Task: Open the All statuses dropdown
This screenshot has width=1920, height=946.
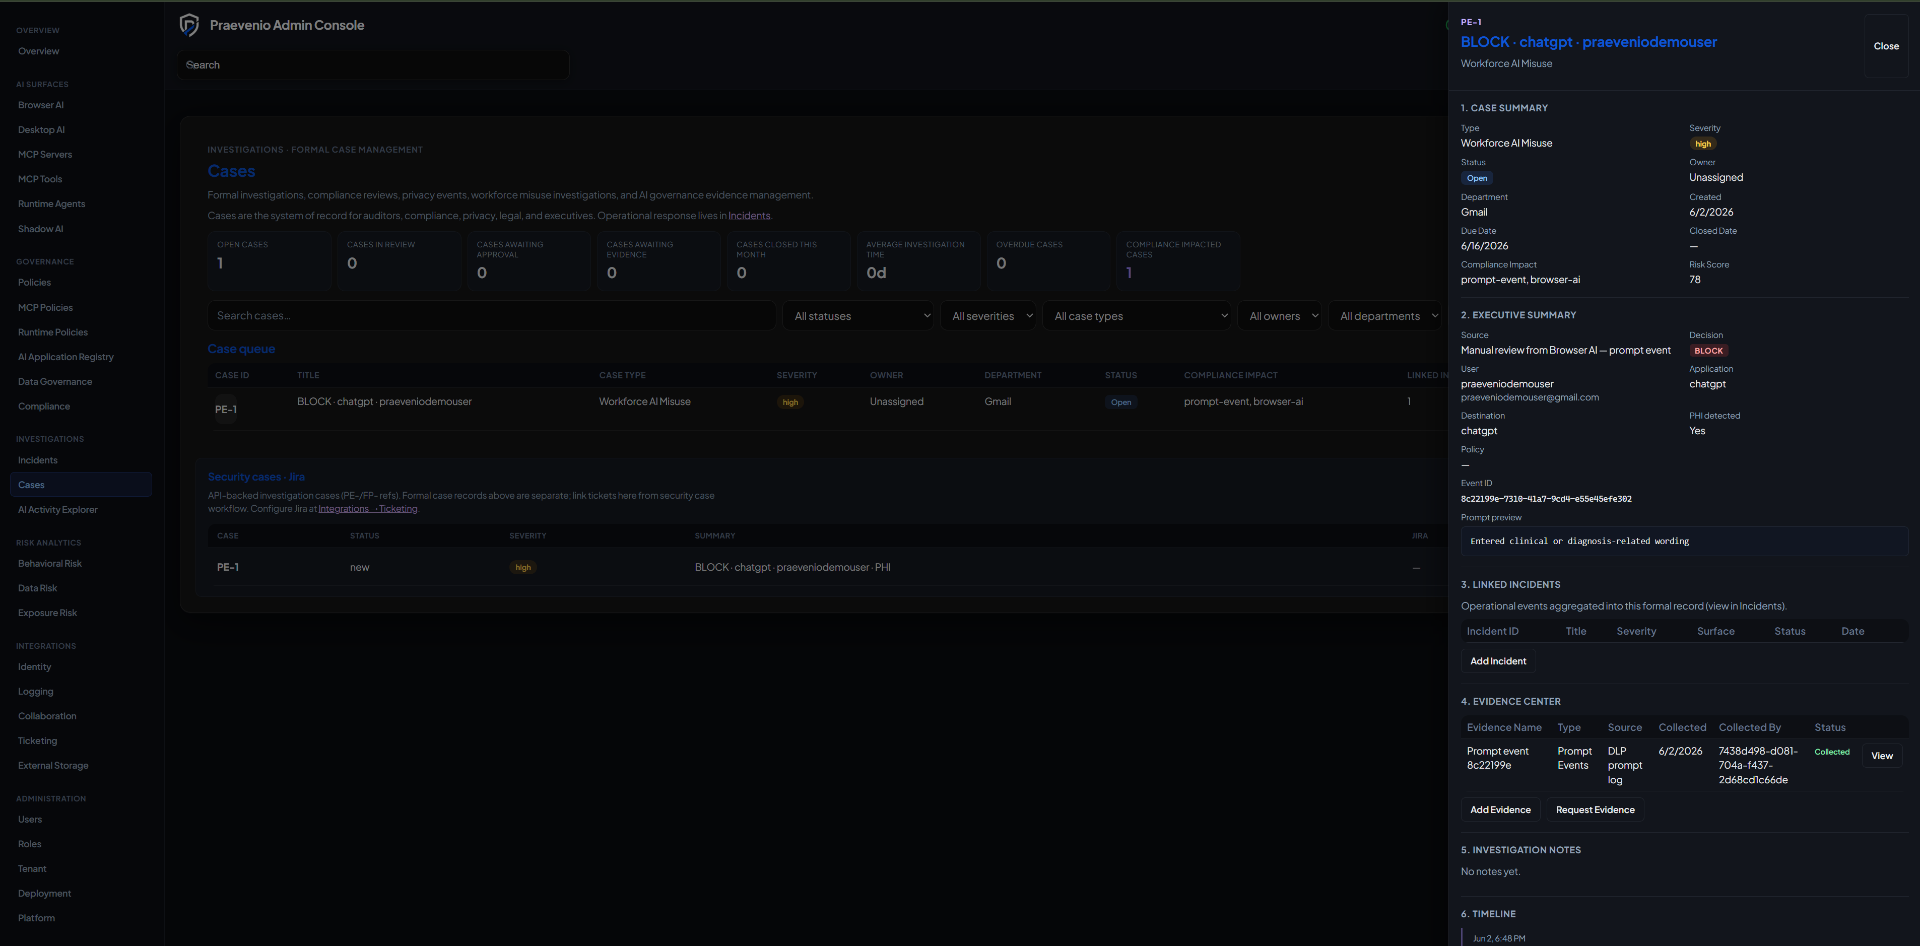Action: pyautogui.click(x=858, y=316)
